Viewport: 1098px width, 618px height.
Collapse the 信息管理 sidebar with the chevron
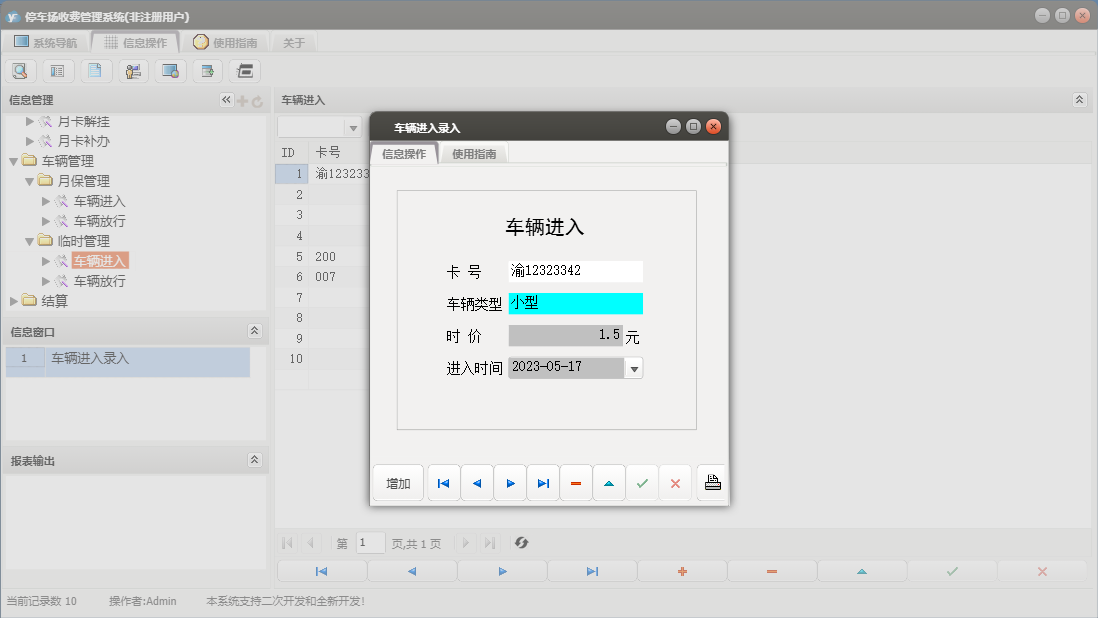click(x=225, y=99)
